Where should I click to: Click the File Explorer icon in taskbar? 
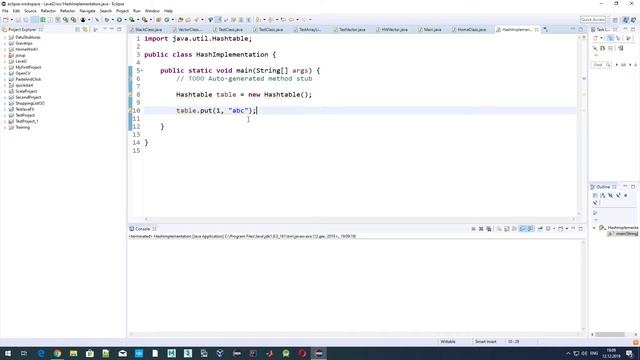pos(73,353)
